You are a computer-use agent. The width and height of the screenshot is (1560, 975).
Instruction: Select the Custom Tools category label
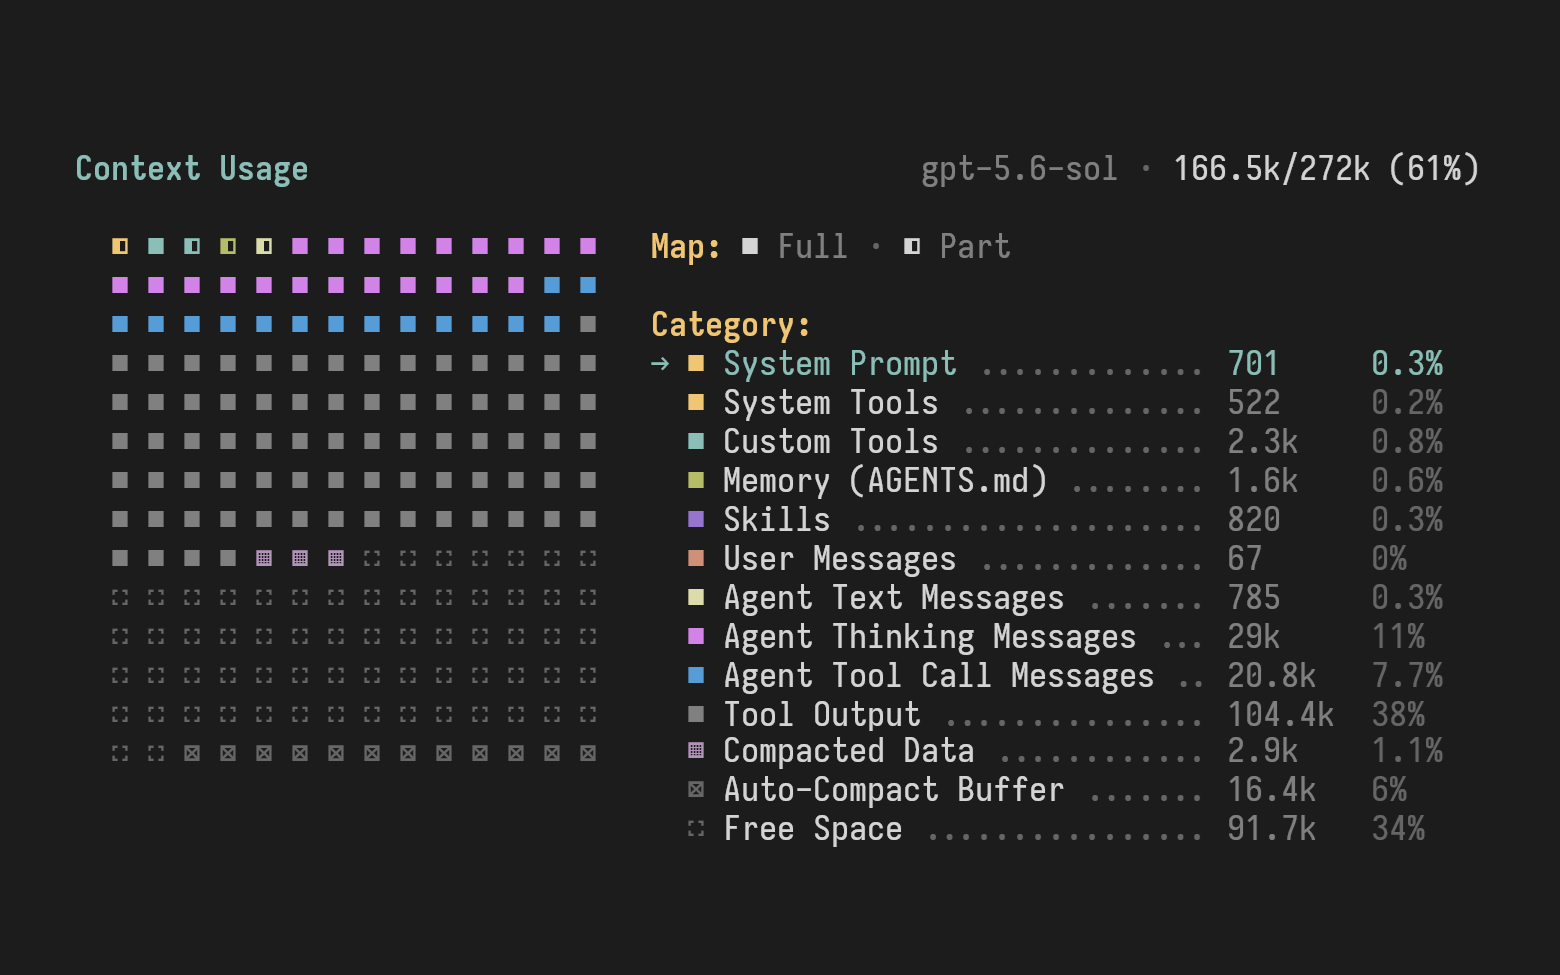tap(831, 442)
